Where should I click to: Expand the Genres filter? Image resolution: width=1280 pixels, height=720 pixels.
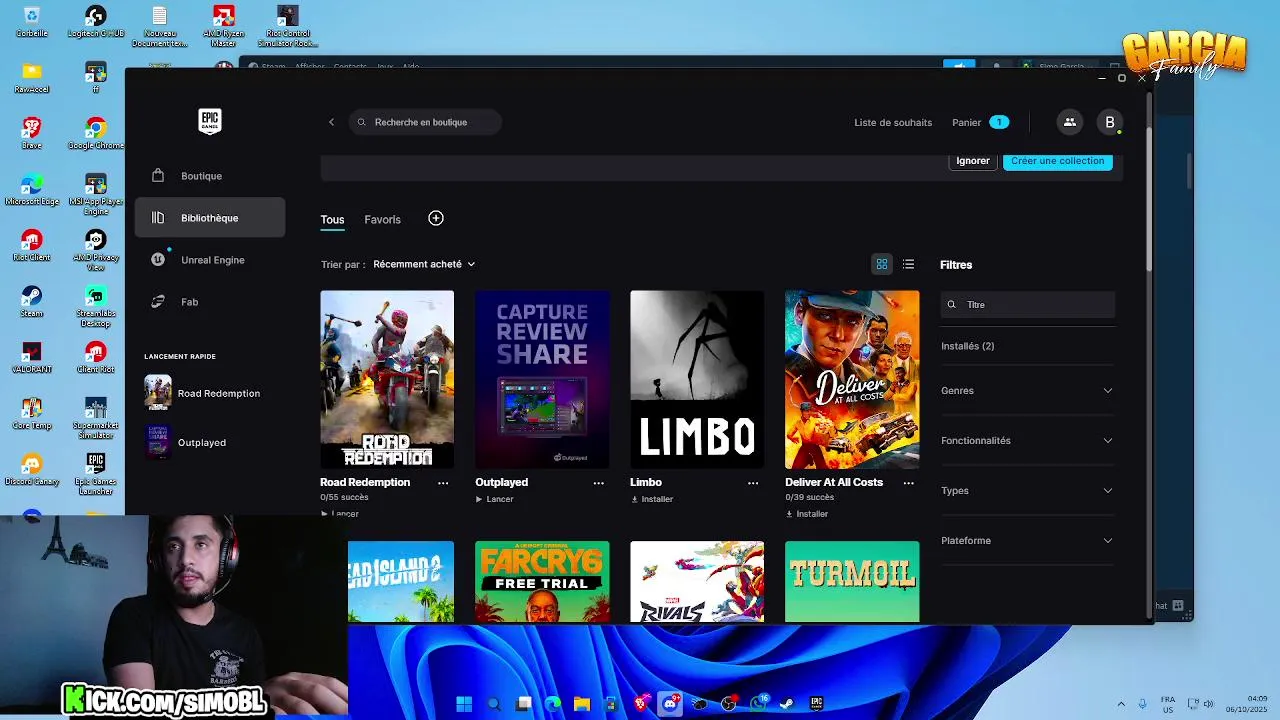tap(1027, 390)
